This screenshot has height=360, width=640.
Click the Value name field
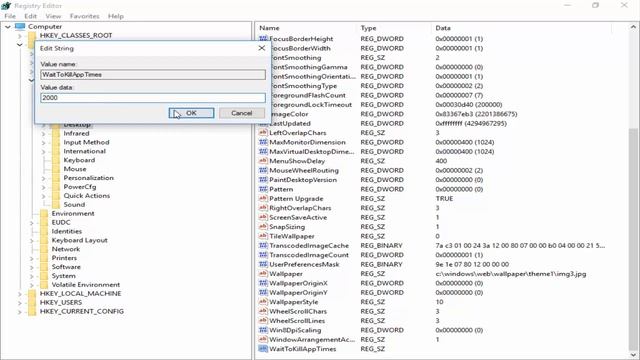tap(153, 74)
